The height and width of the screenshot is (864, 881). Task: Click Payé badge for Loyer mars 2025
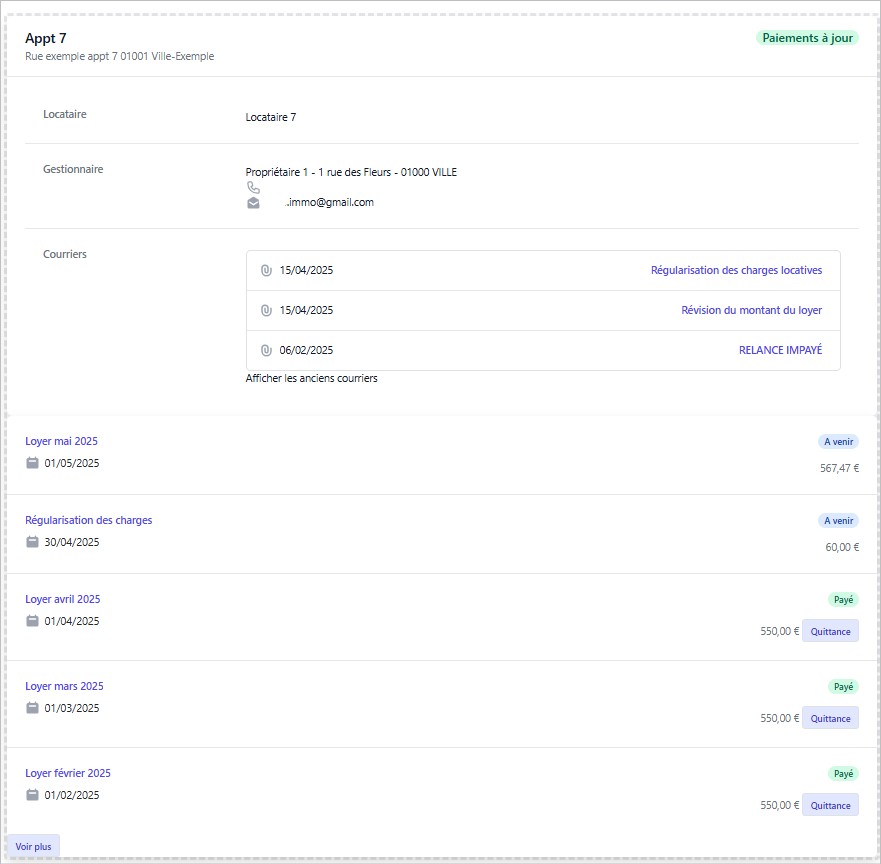(x=843, y=686)
